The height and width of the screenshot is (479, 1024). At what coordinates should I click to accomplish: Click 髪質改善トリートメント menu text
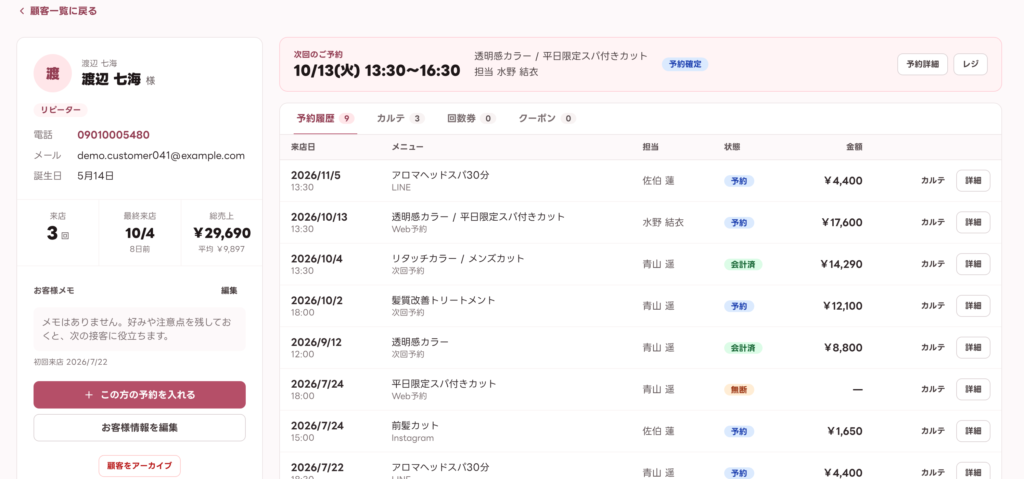(x=443, y=300)
